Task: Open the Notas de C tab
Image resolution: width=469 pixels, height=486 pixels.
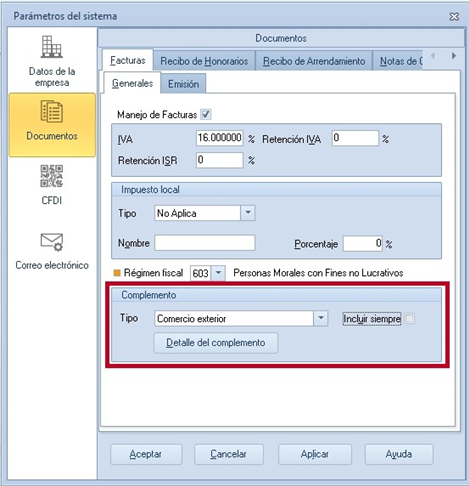Action: (399, 61)
